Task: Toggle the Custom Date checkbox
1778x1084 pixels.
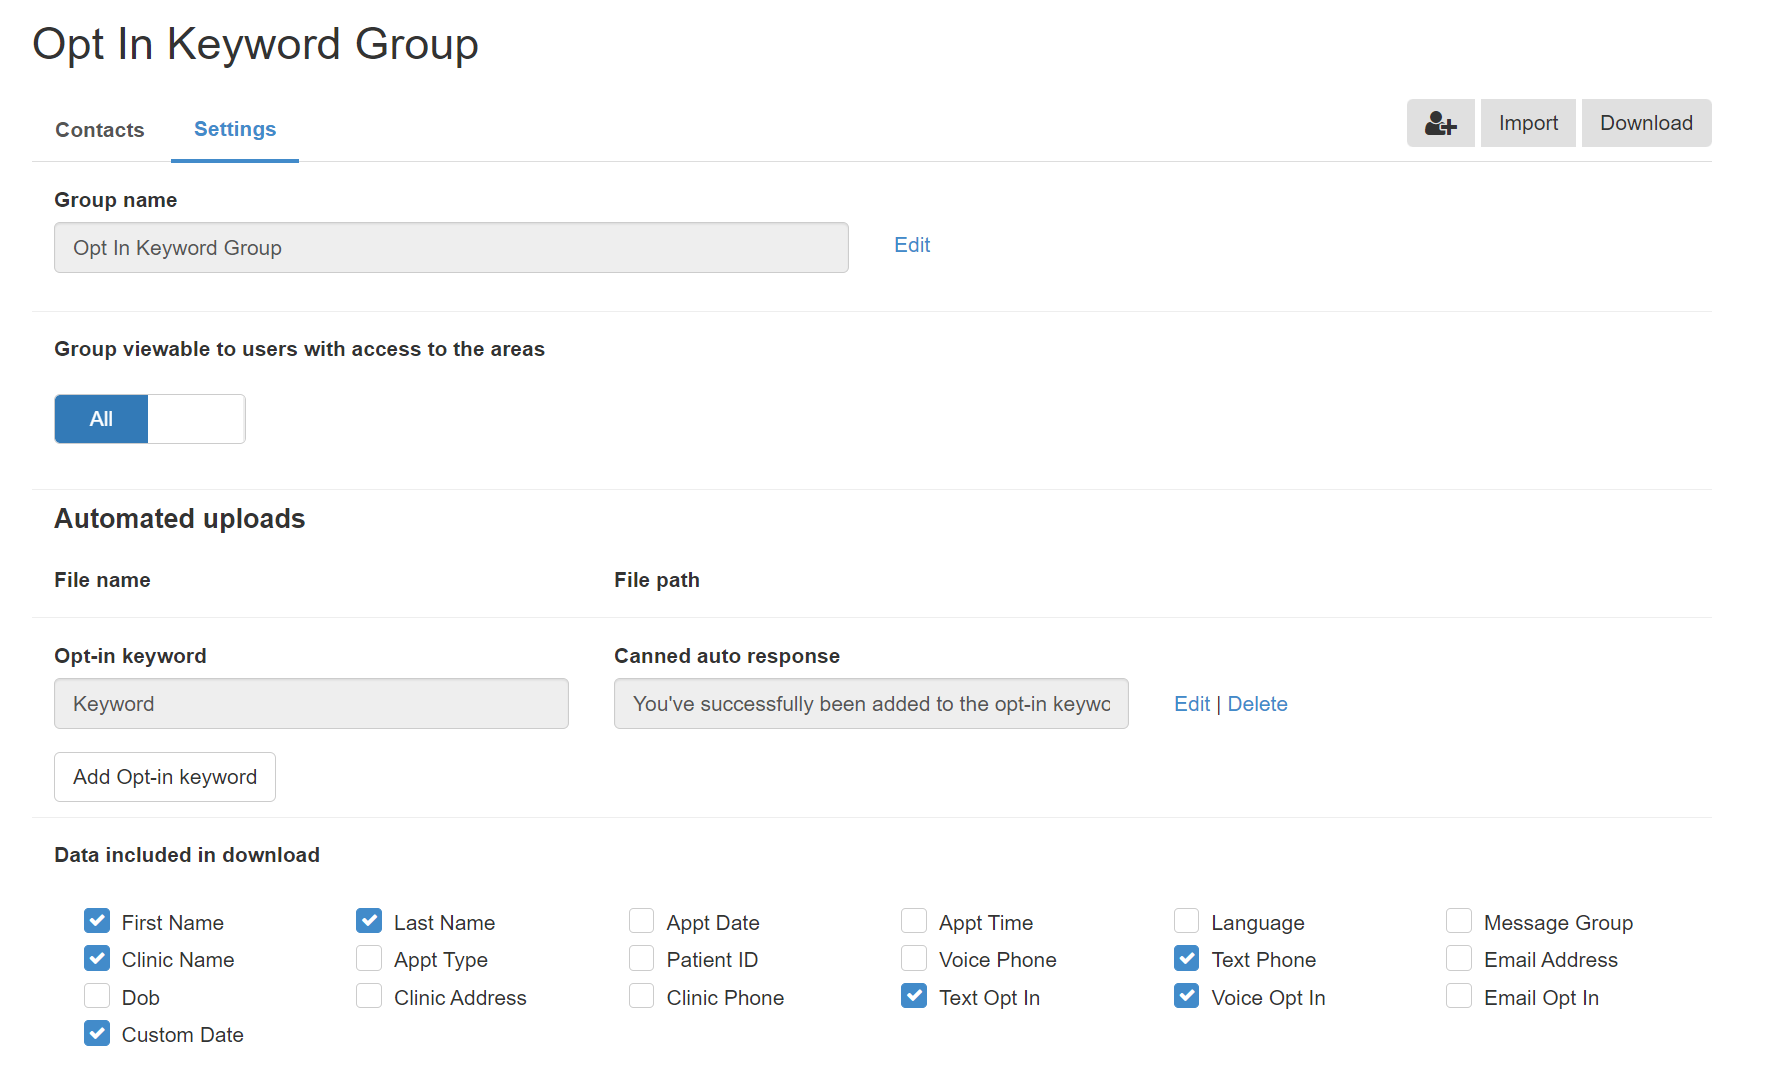Action: (97, 1033)
